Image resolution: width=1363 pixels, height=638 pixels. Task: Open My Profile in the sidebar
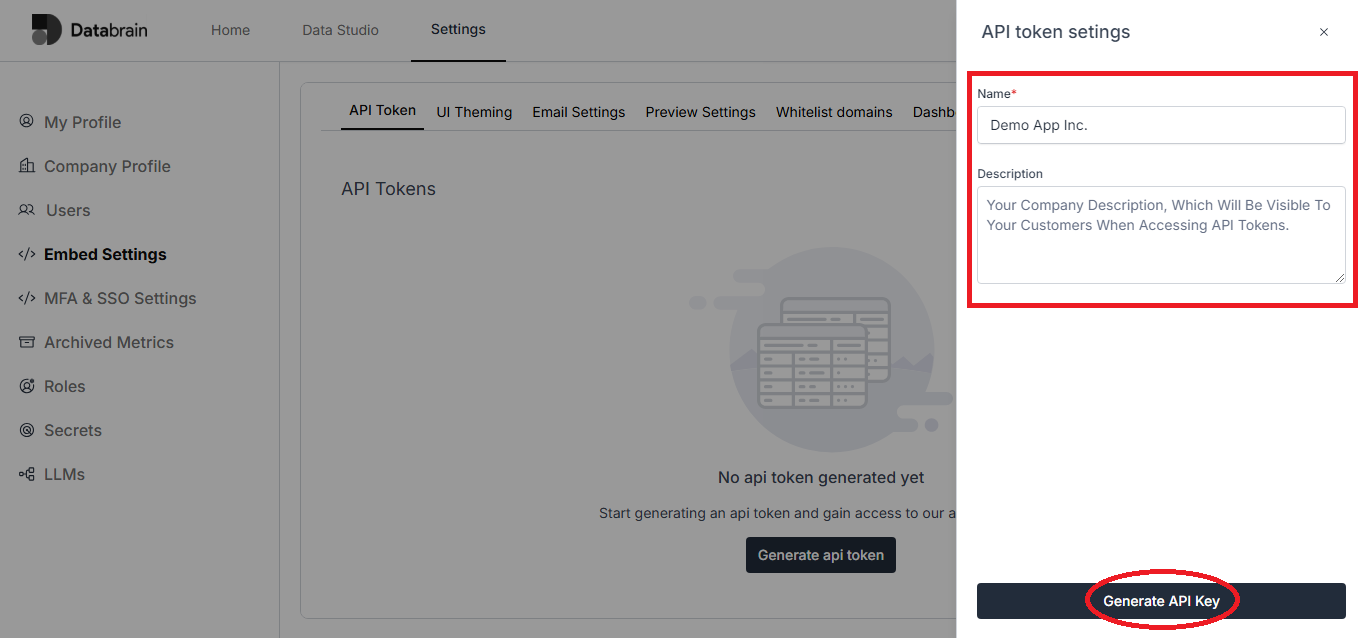(x=82, y=122)
